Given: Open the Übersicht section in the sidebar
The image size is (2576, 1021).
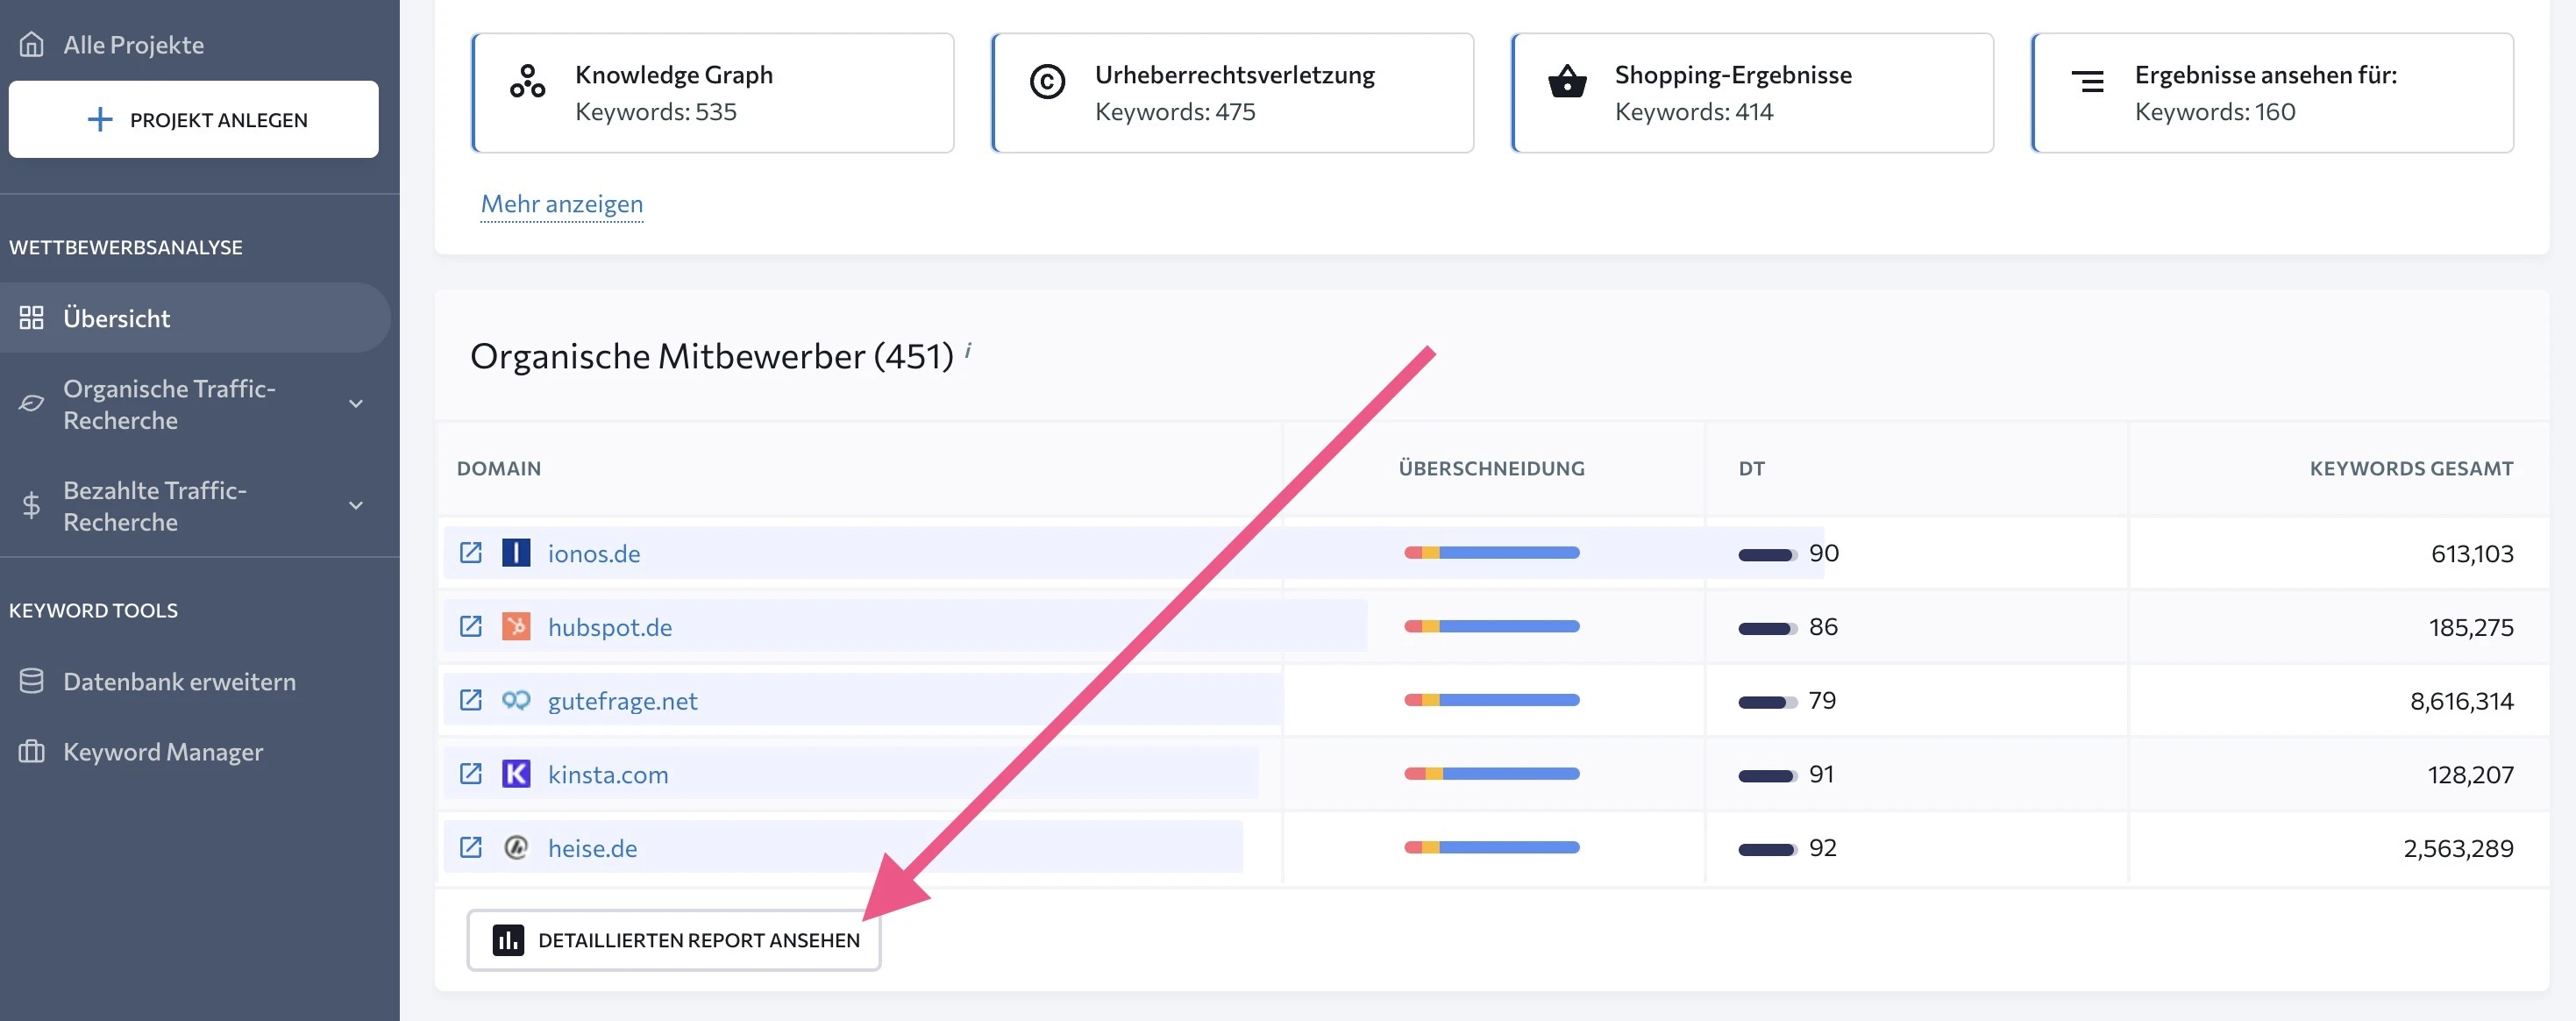Looking at the screenshot, I should pyautogui.click(x=116, y=317).
